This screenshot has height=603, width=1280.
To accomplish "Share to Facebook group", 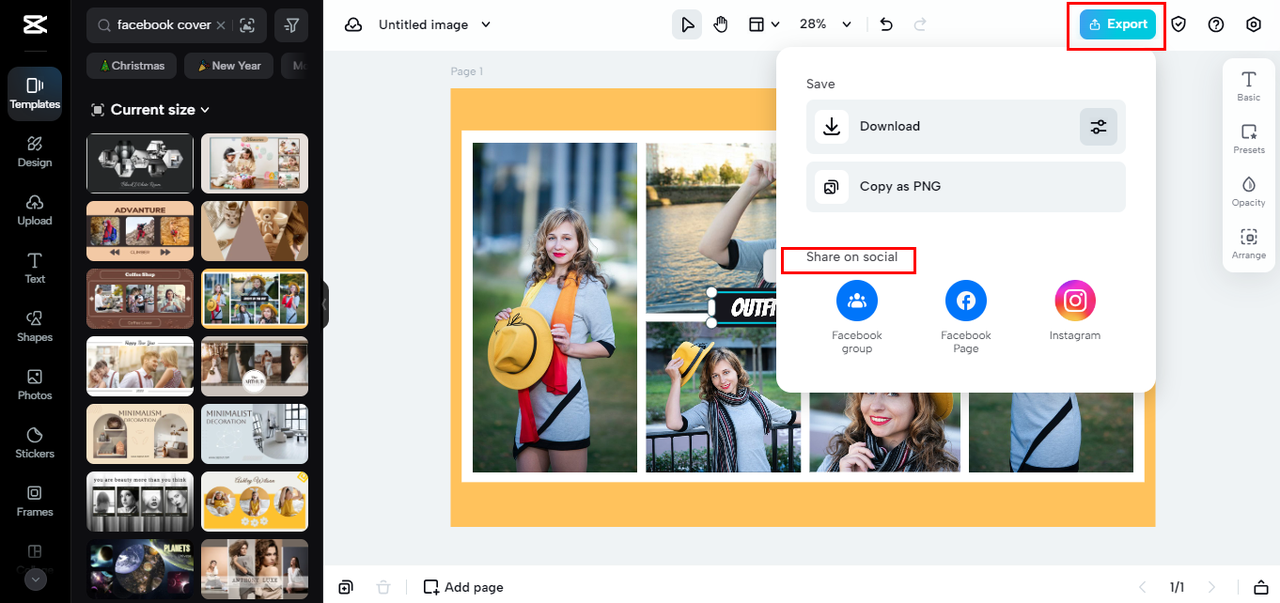I will (857, 317).
